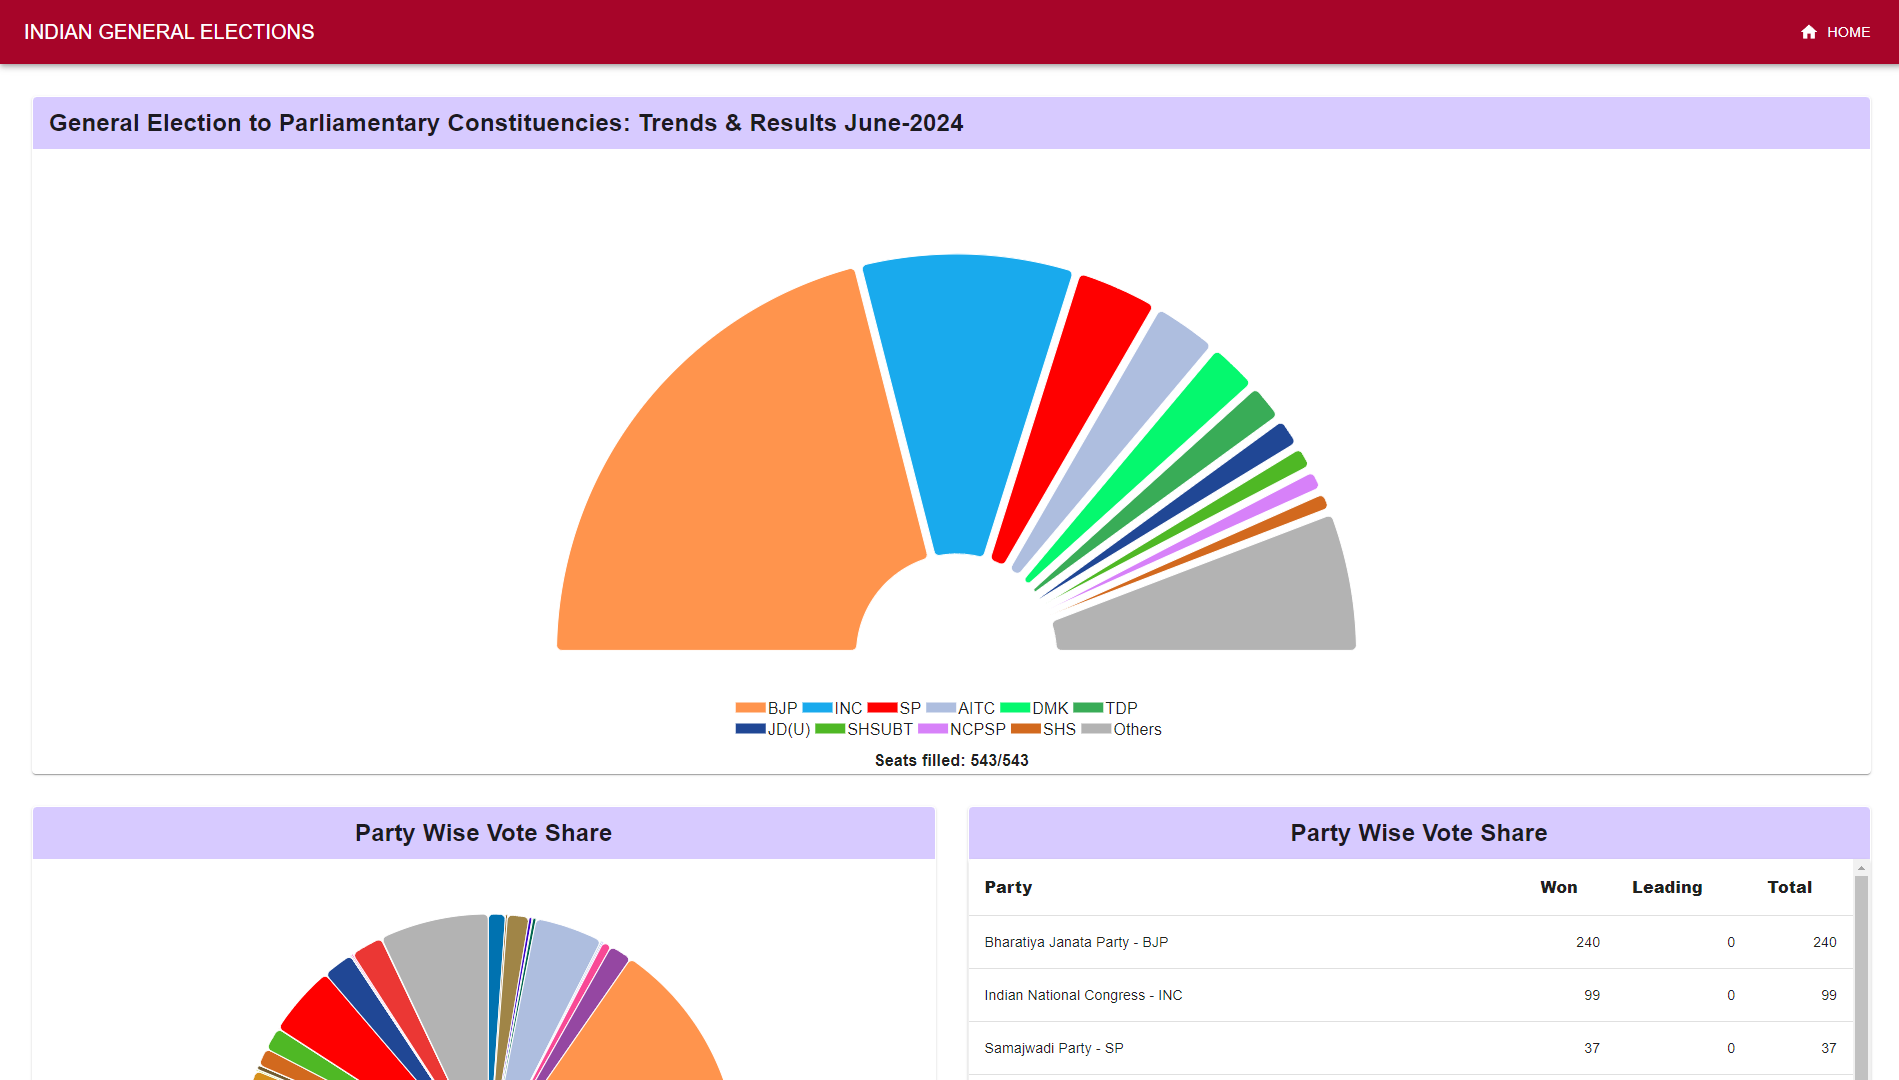Click the home icon in header

pos(1808,32)
